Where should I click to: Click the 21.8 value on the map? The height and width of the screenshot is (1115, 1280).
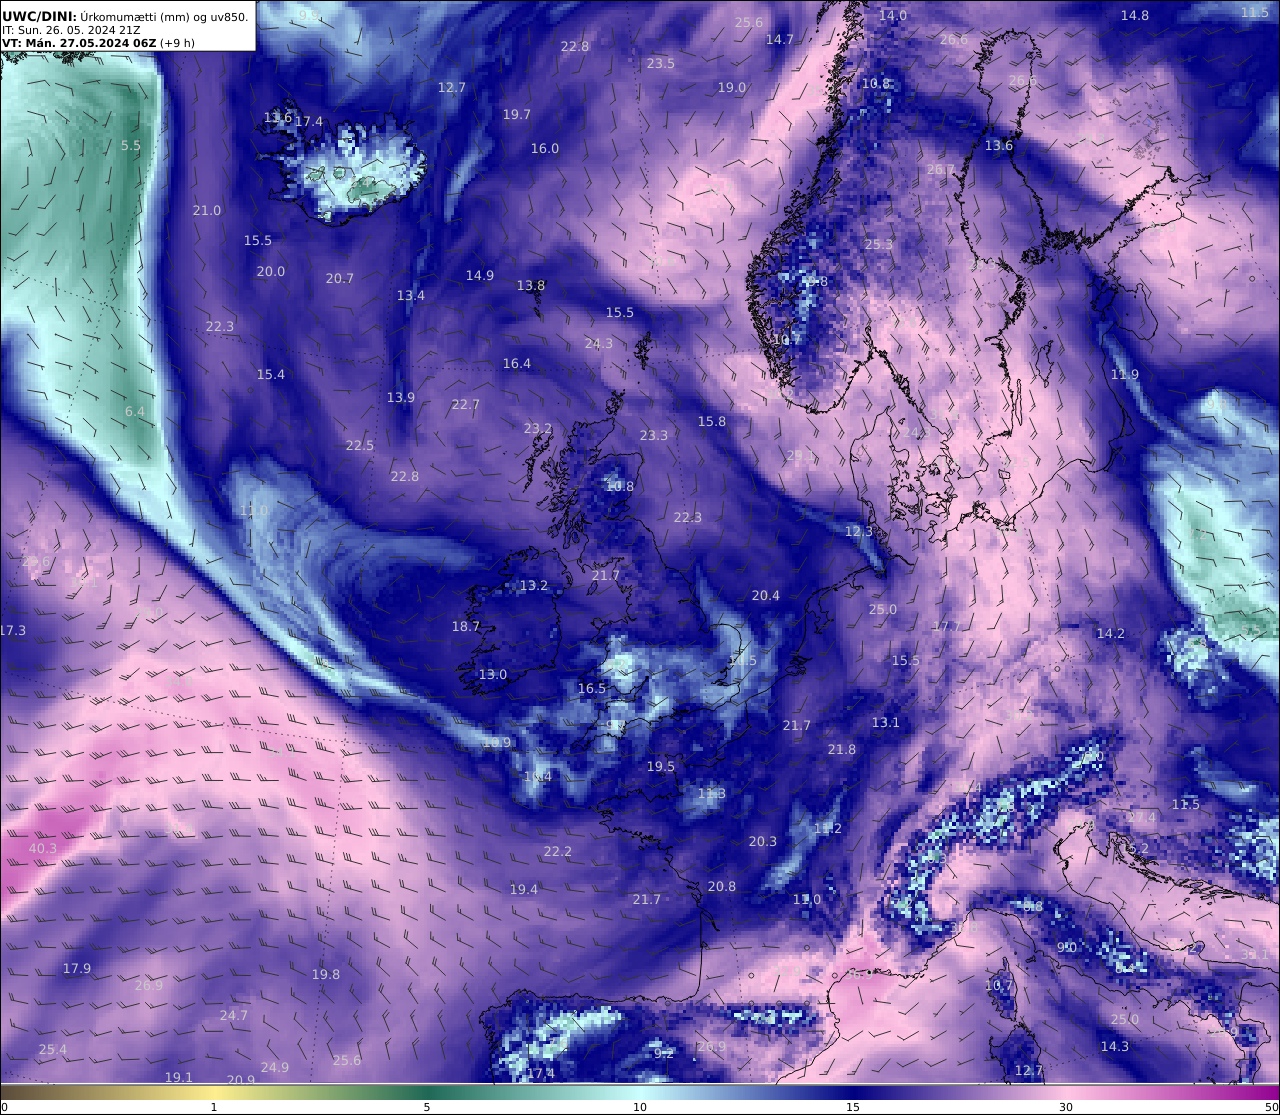[841, 749]
